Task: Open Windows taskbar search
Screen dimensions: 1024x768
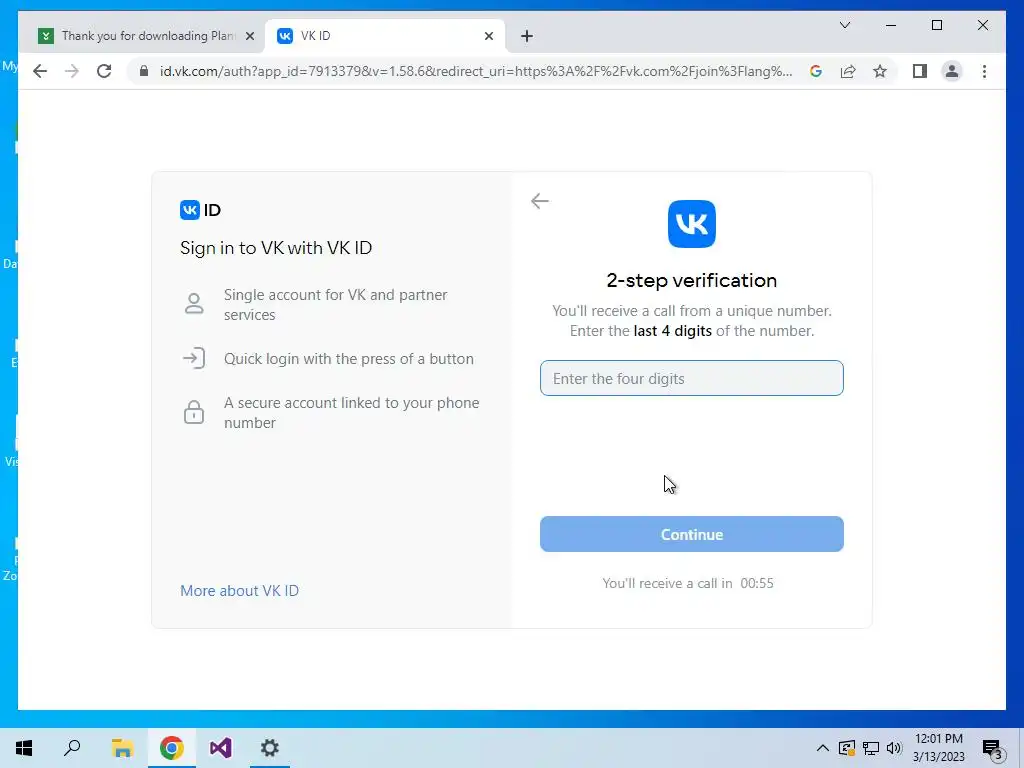Action: [x=72, y=748]
